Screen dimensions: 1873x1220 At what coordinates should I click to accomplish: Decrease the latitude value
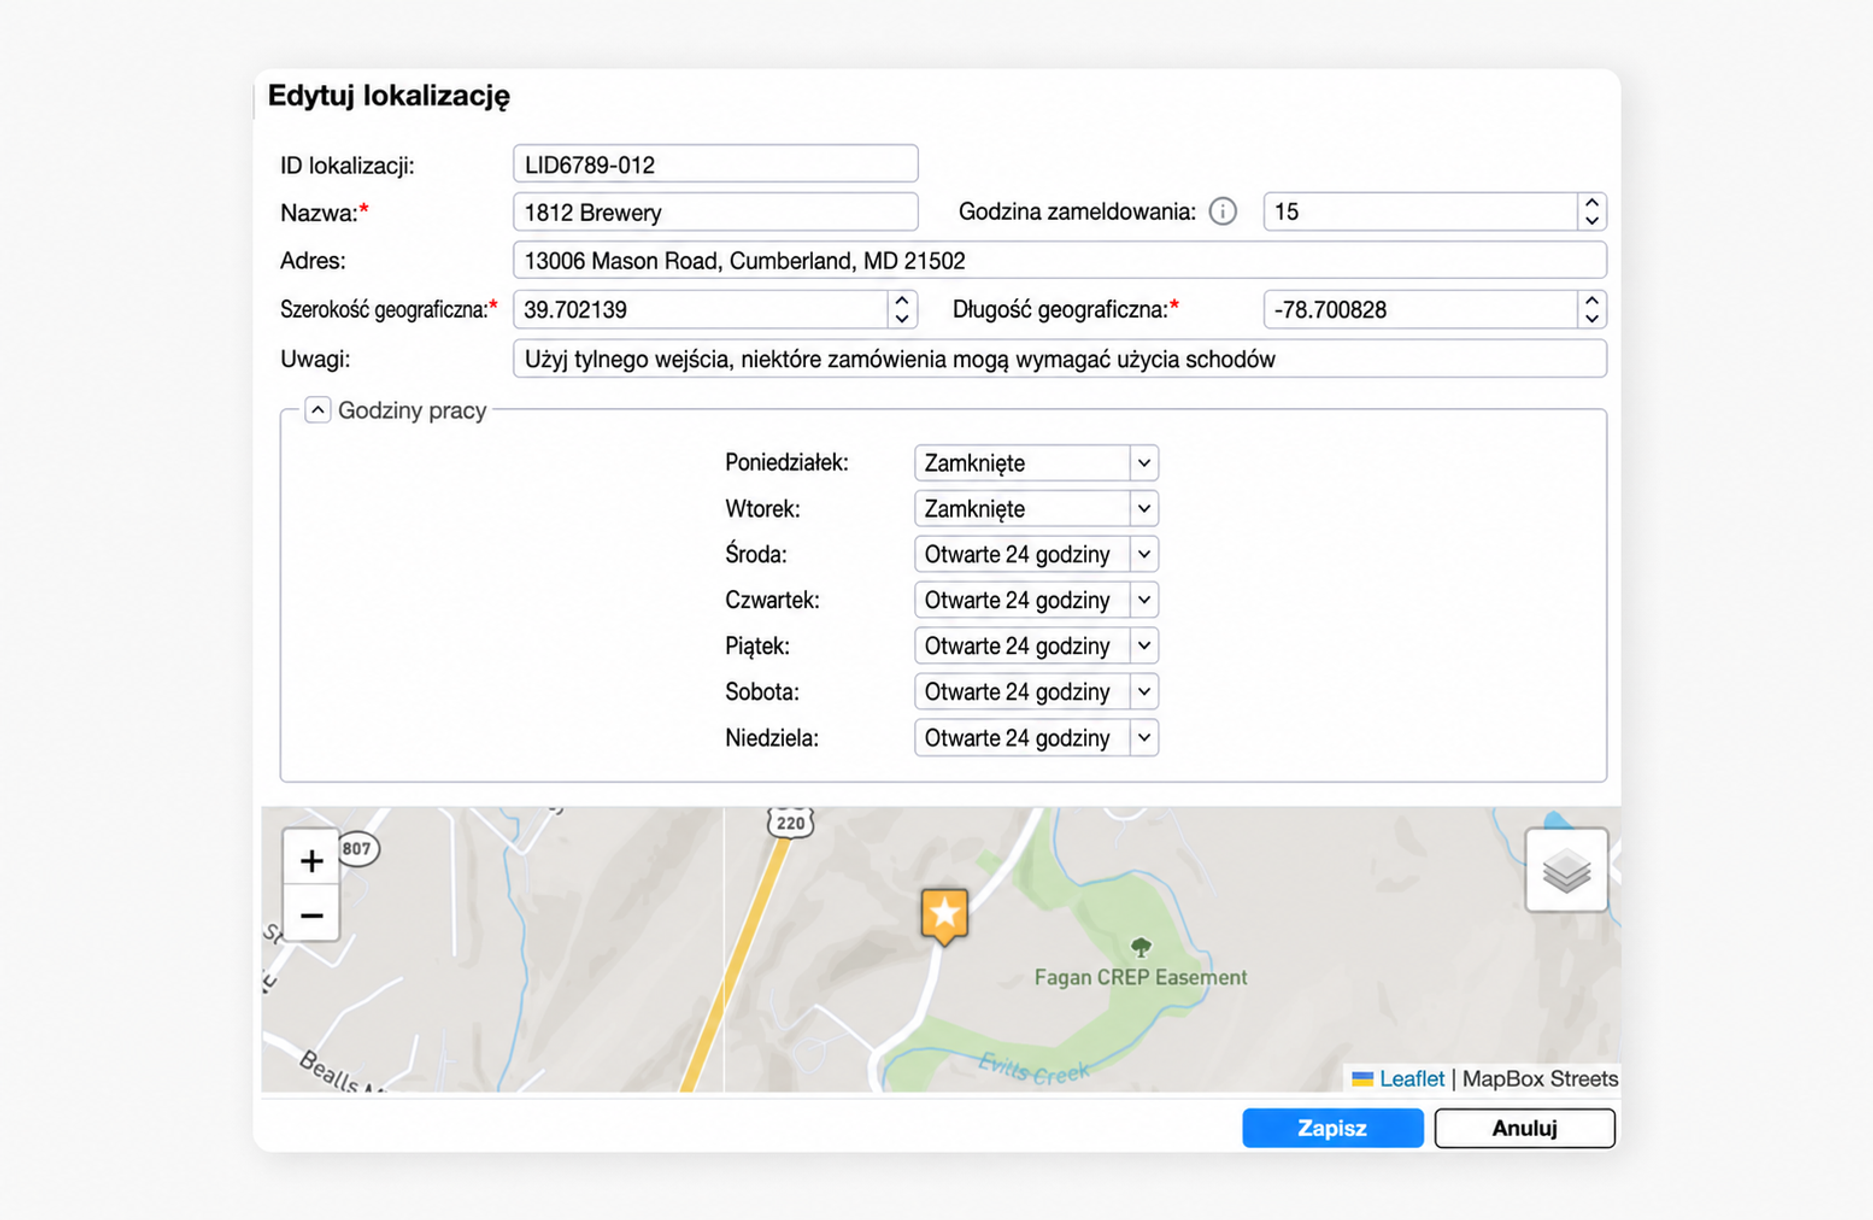pyautogui.click(x=902, y=318)
